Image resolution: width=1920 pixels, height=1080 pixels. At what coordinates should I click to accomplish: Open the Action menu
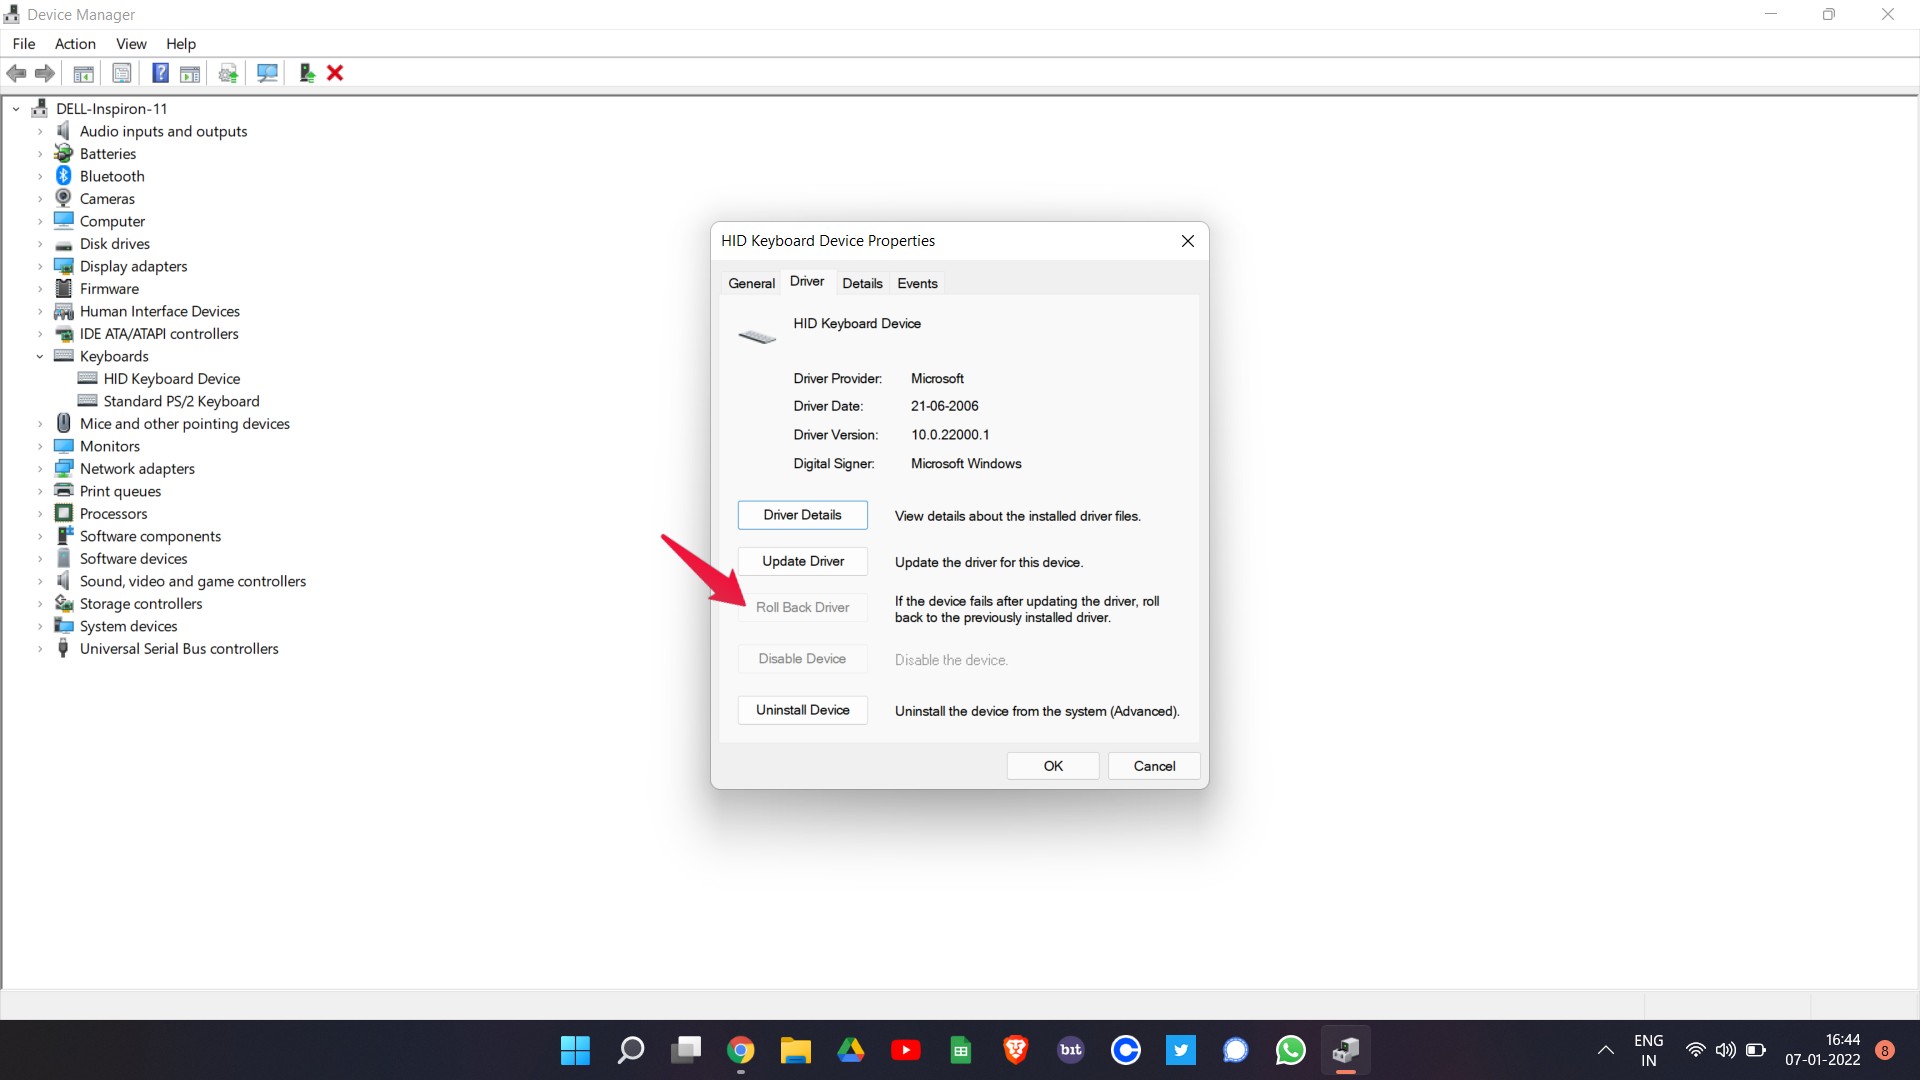[x=75, y=44]
